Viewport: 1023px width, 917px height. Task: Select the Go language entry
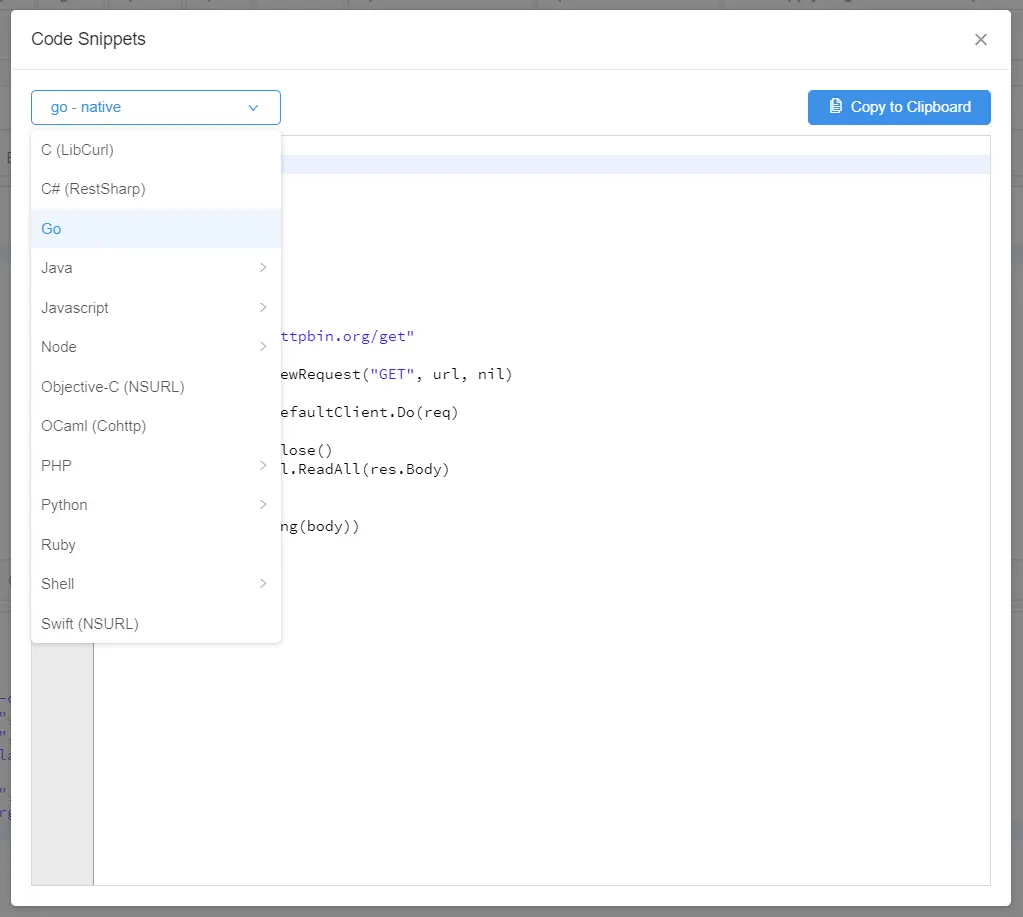coord(52,229)
